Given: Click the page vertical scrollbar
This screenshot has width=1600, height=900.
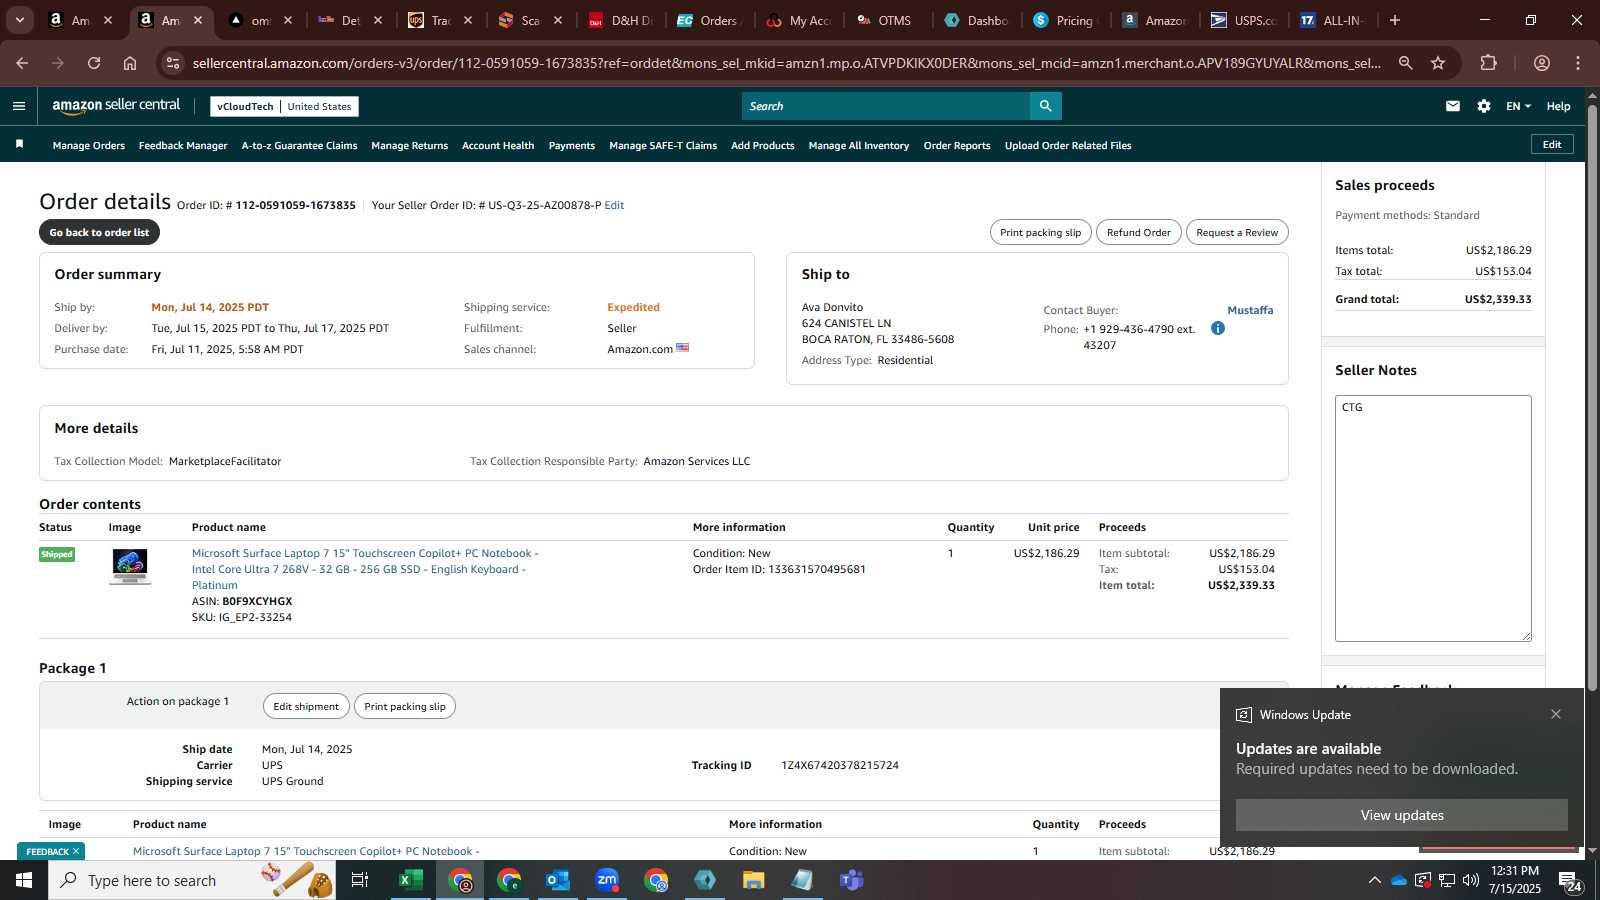Looking at the screenshot, I should tap(1592, 400).
